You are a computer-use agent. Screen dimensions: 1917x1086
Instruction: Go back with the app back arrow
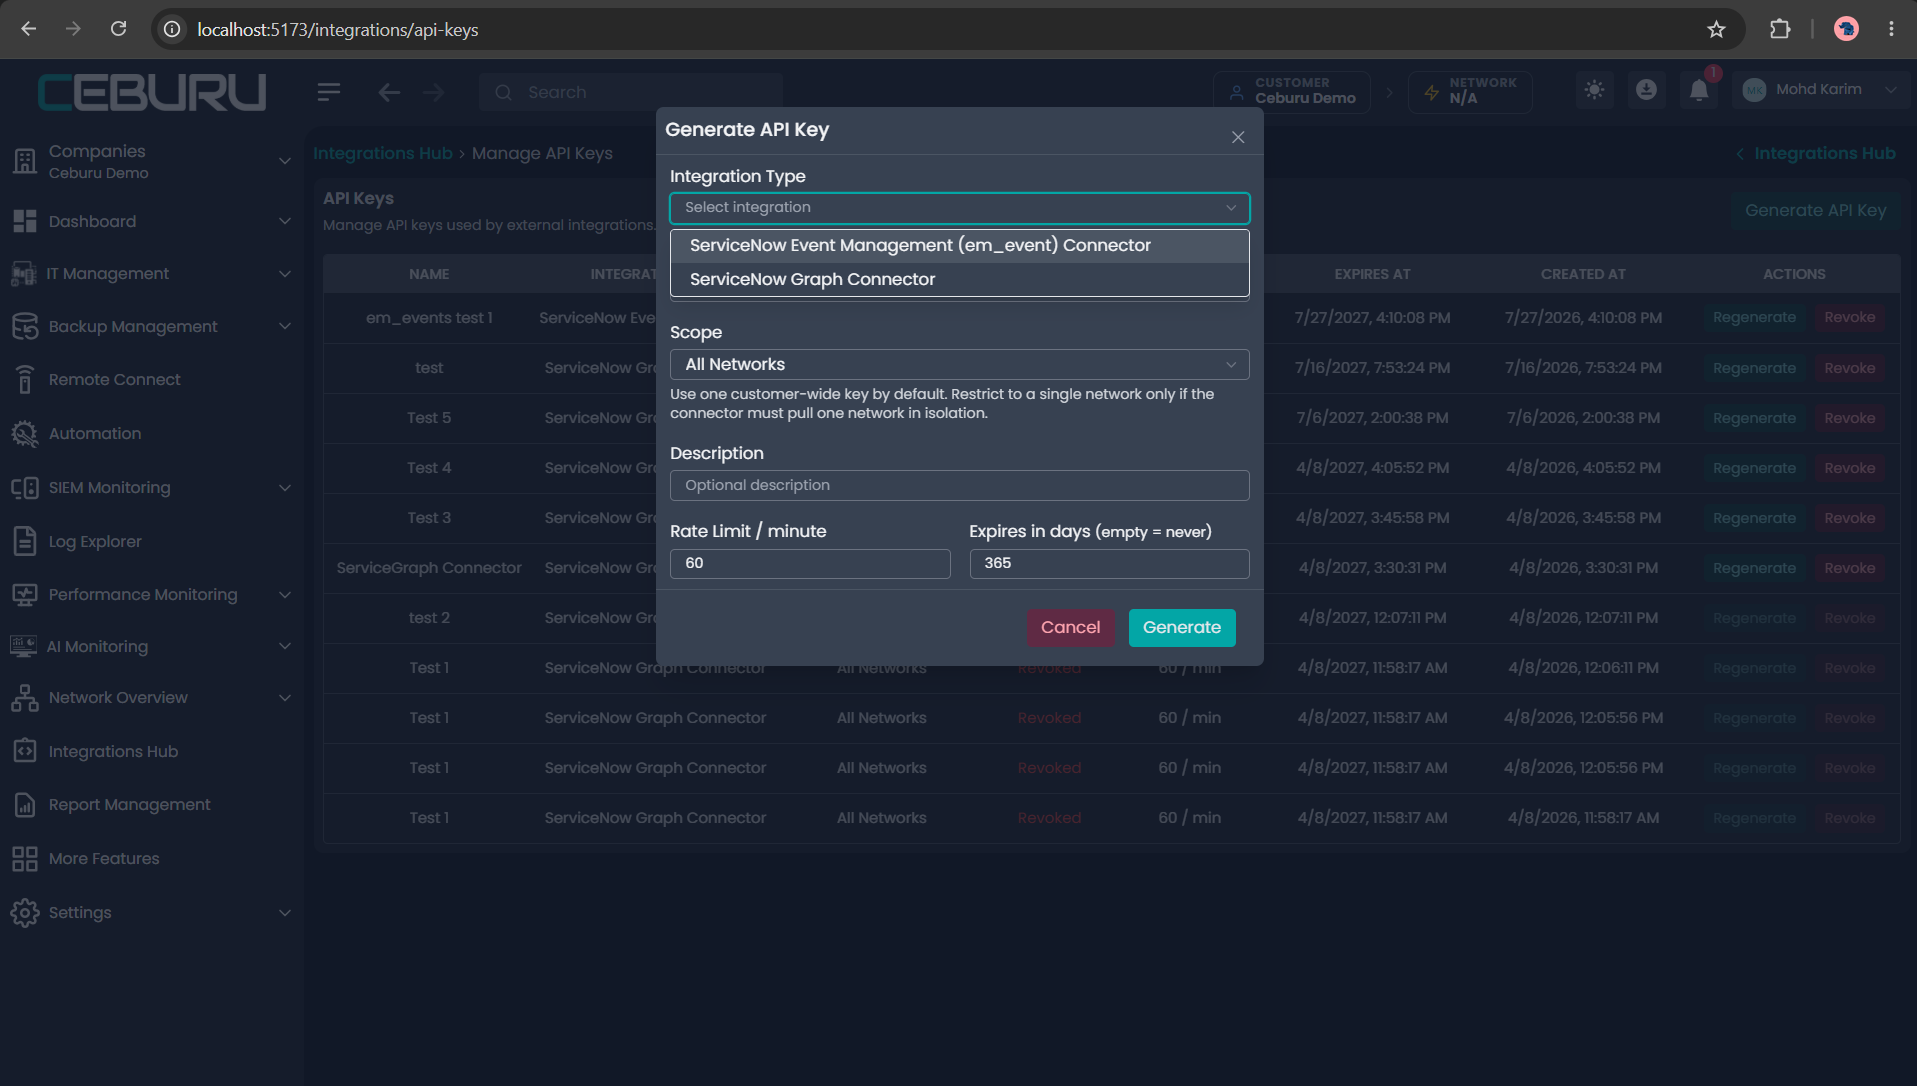tap(389, 92)
